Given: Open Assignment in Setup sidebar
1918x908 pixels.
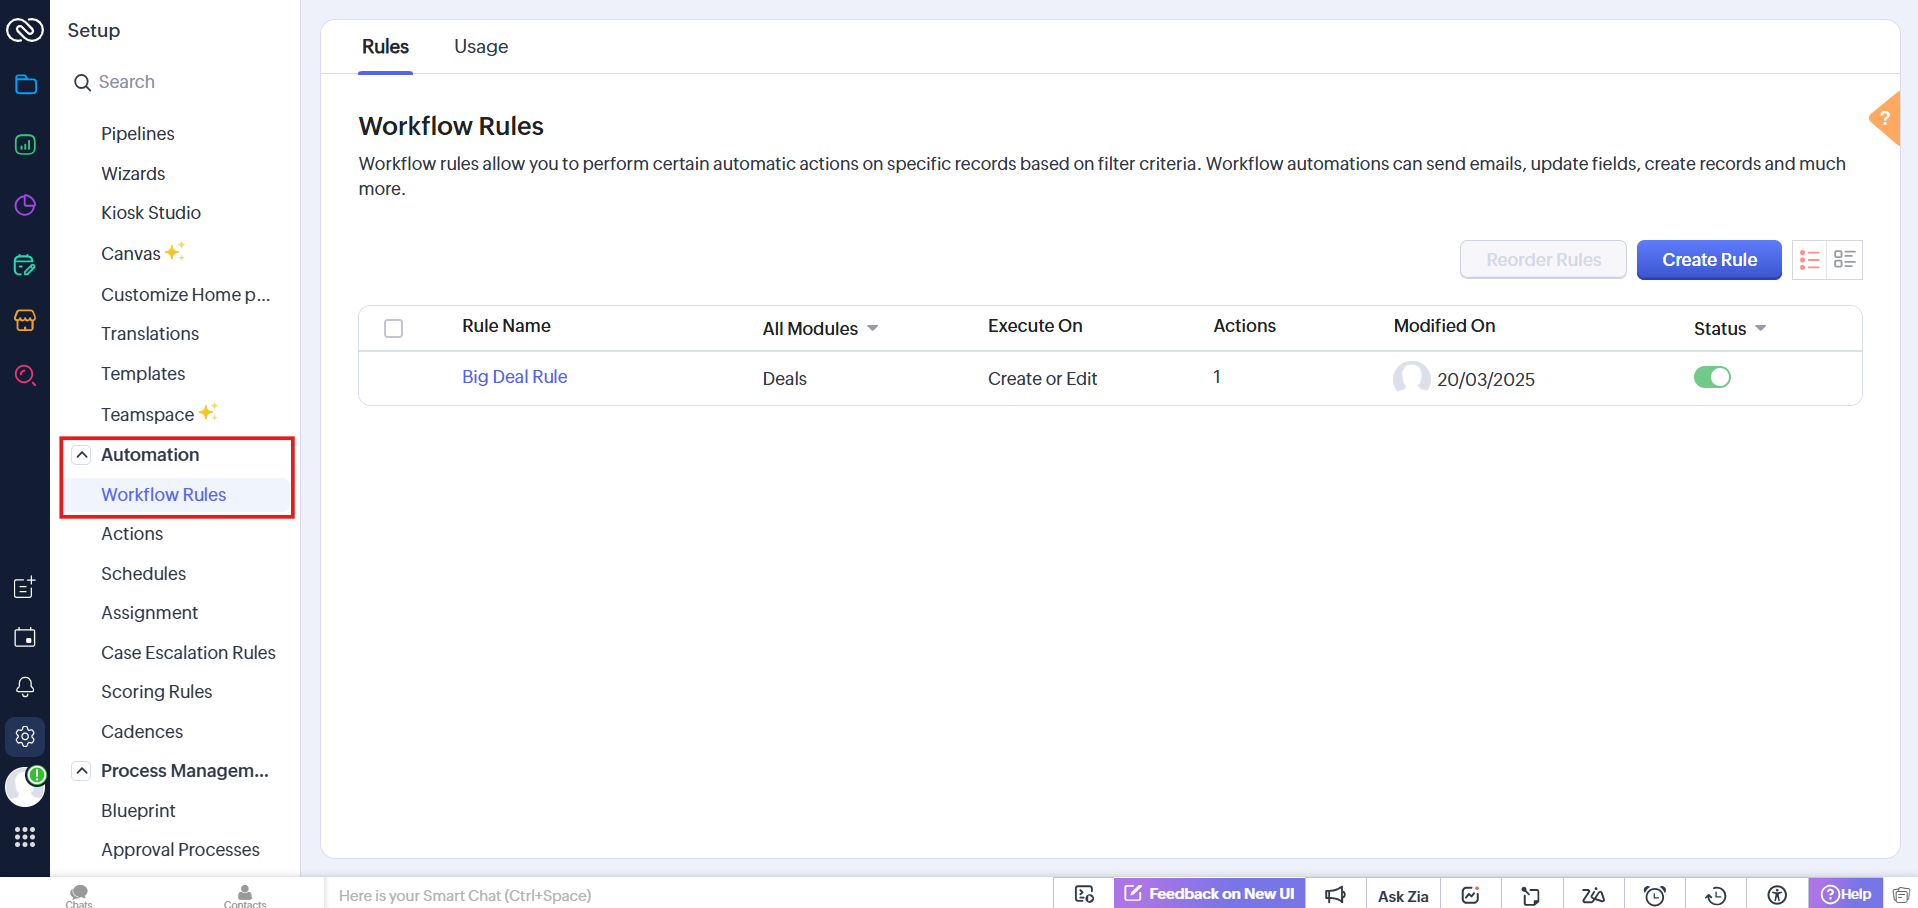Looking at the screenshot, I should tap(149, 613).
